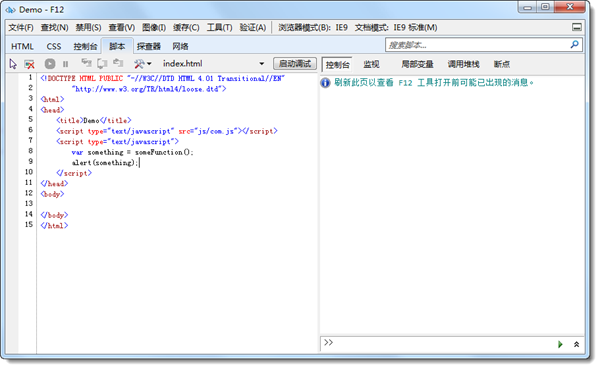Open the 局部变量 tab

(x=417, y=64)
